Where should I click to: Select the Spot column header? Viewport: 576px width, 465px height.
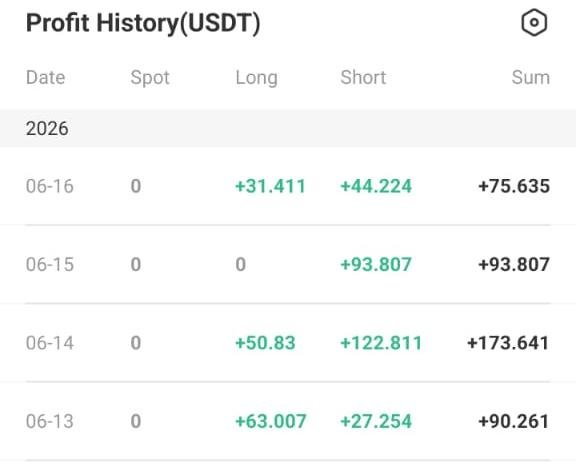click(x=150, y=78)
